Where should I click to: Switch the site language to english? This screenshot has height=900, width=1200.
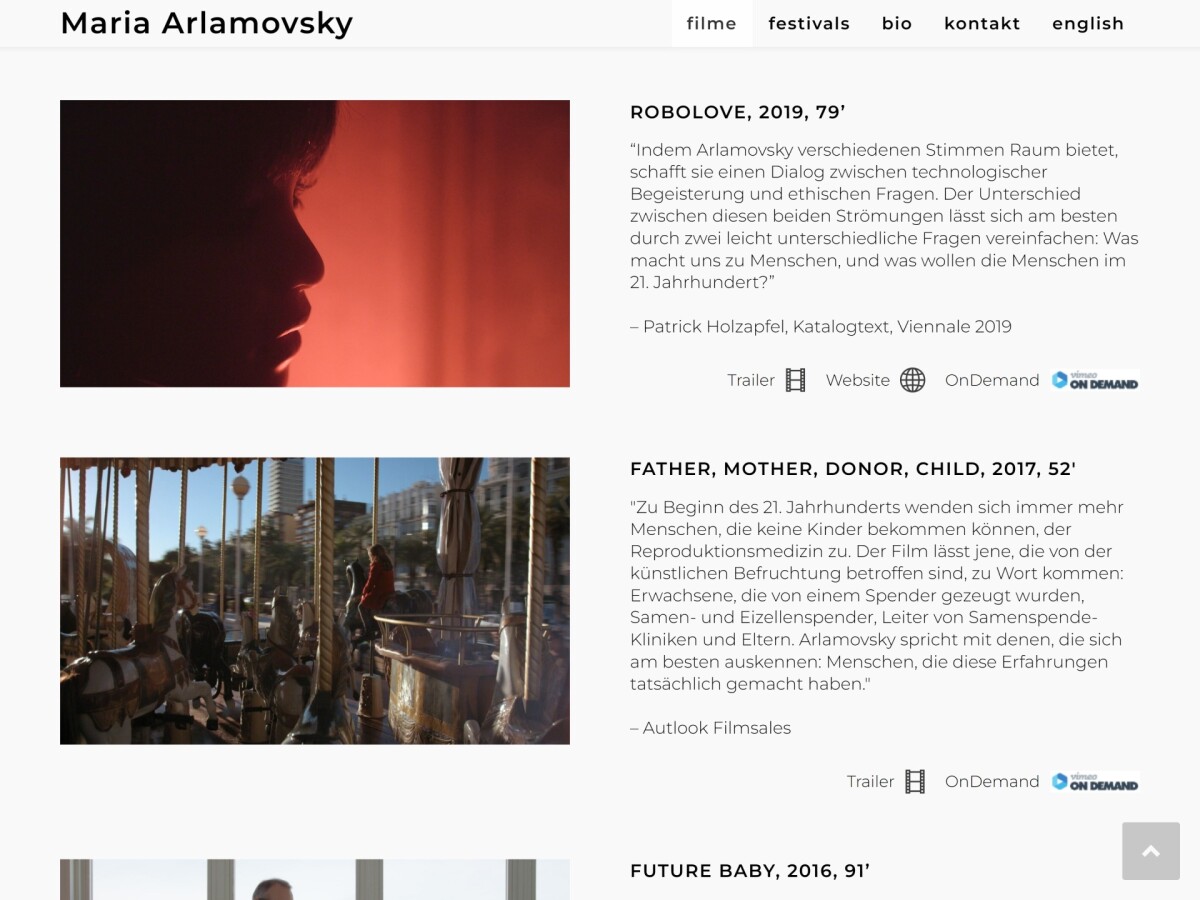[1088, 23]
